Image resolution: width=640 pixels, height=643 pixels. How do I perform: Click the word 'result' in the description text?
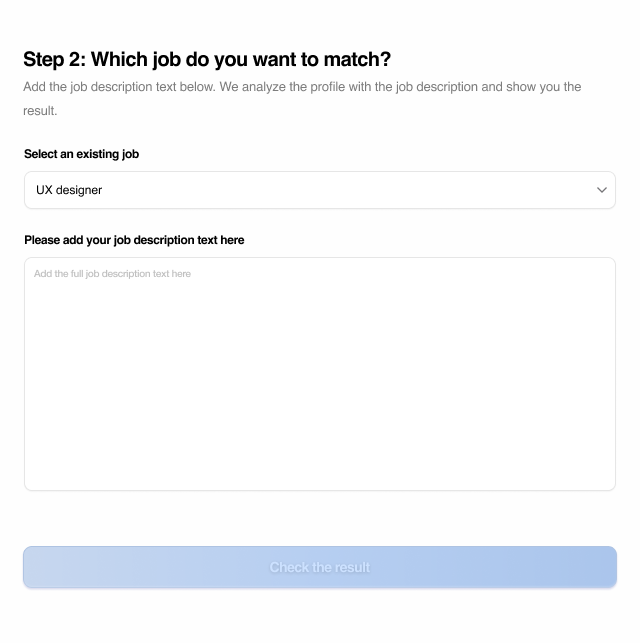coord(39,111)
